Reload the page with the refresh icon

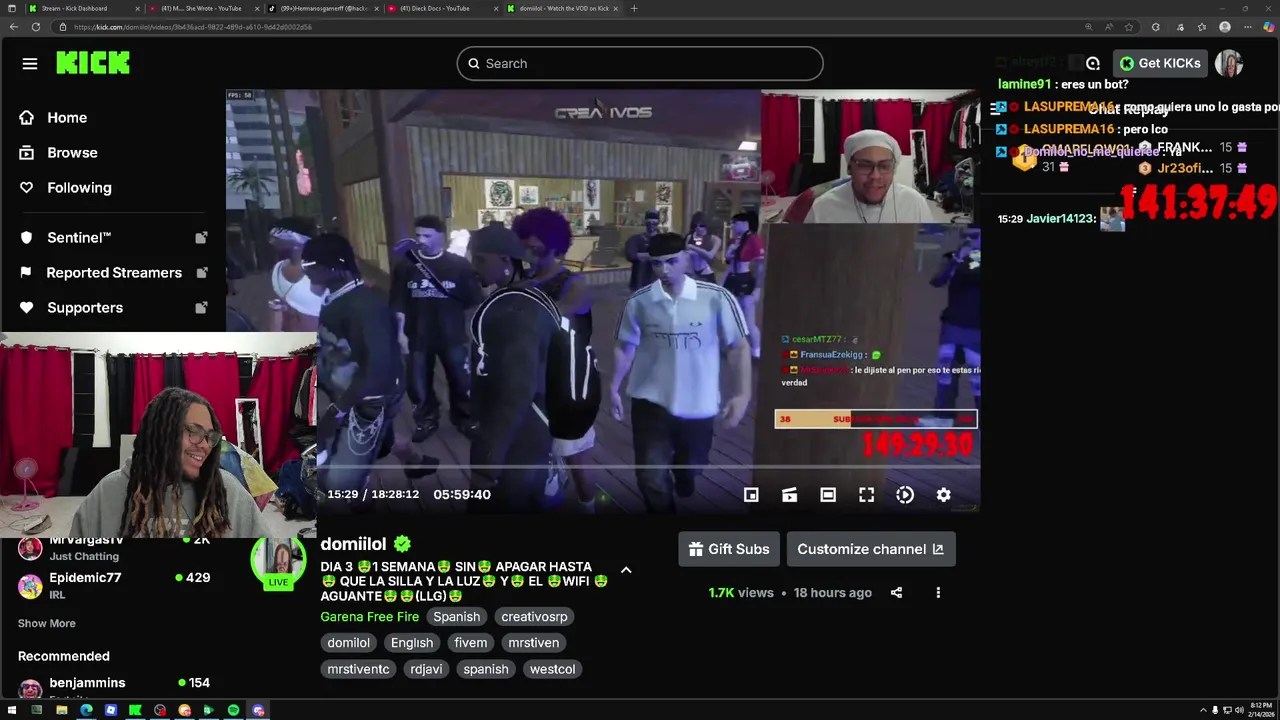[36, 27]
